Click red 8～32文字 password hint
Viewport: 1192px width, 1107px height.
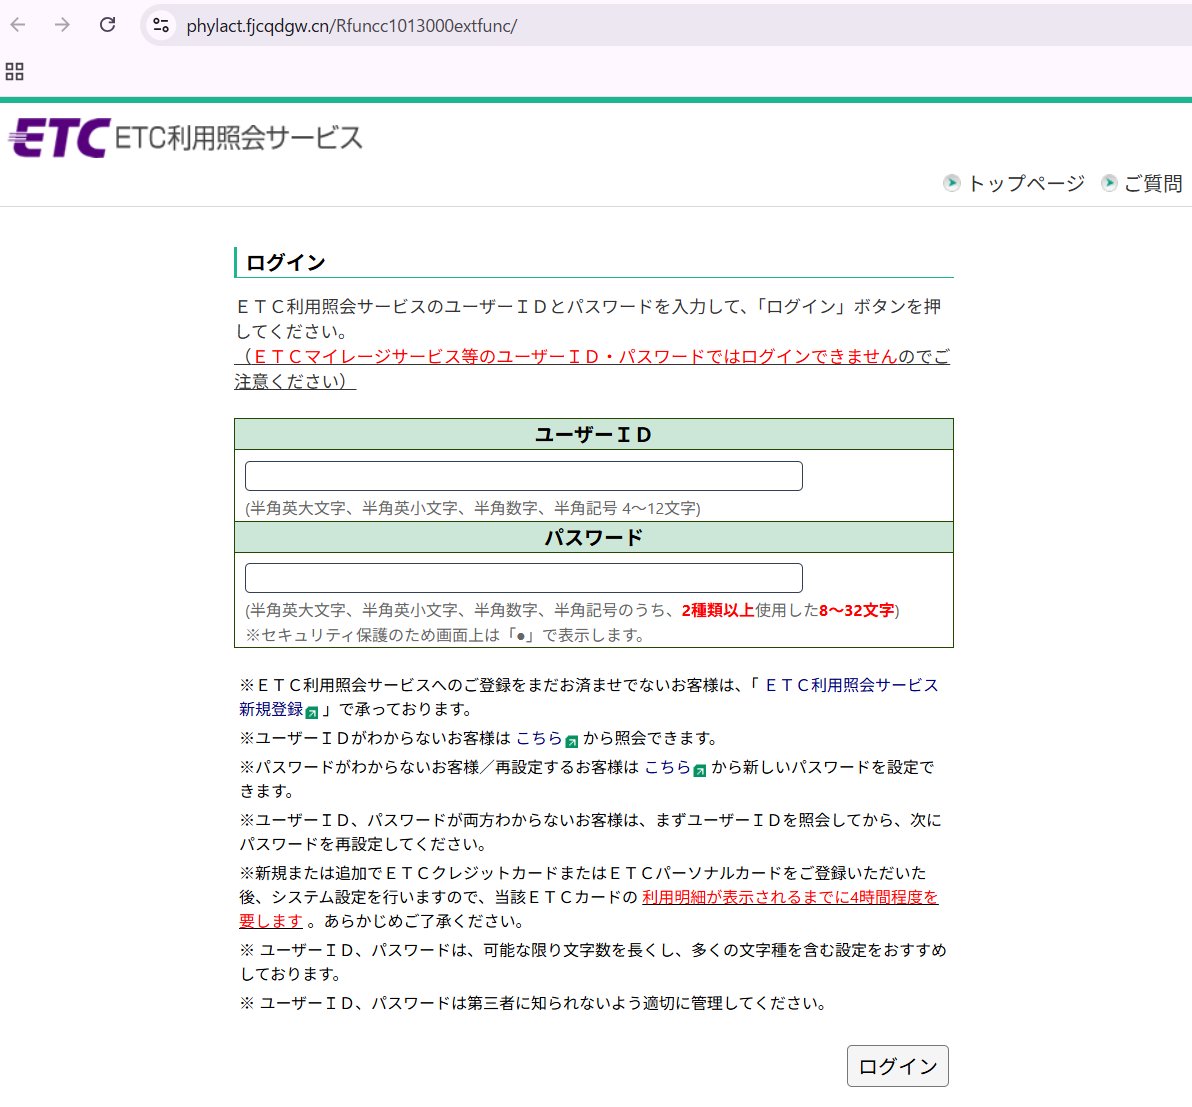tap(857, 610)
